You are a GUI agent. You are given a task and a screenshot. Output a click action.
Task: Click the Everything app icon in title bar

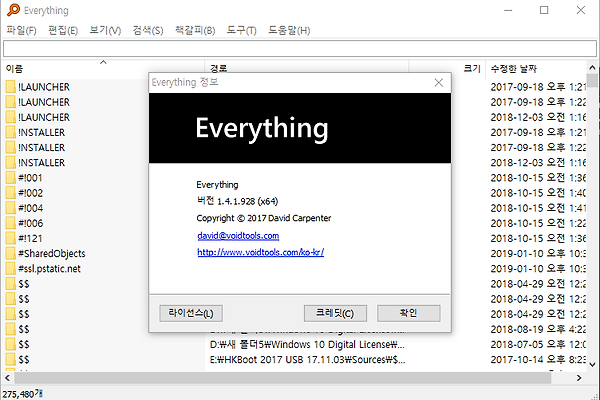point(11,10)
